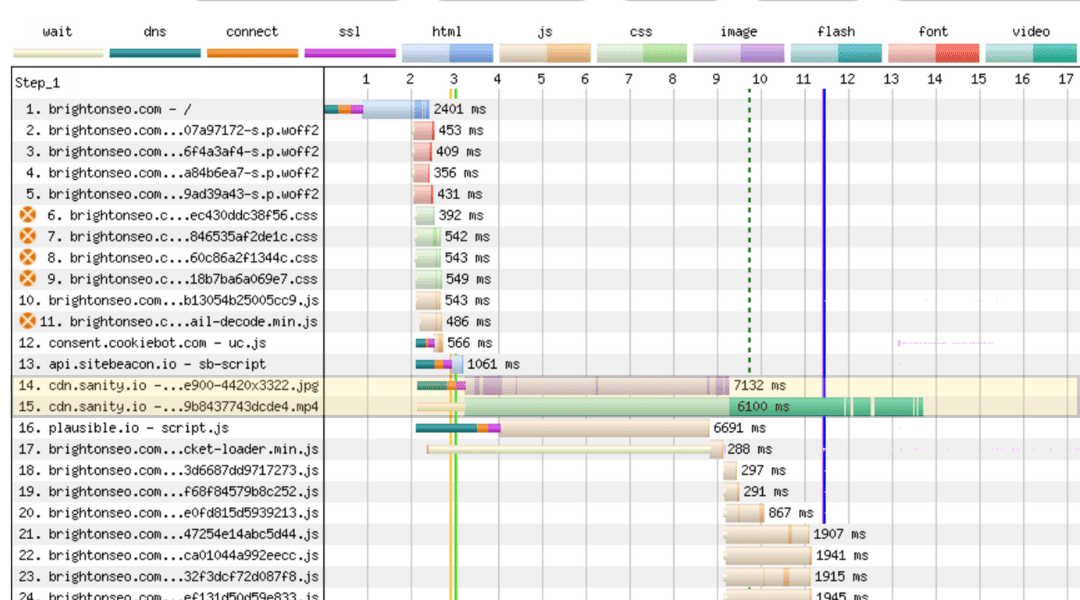This screenshot has height=600, width=1080.
Task: Select request 22 ca01044a992eecc.js
Action: 168,555
